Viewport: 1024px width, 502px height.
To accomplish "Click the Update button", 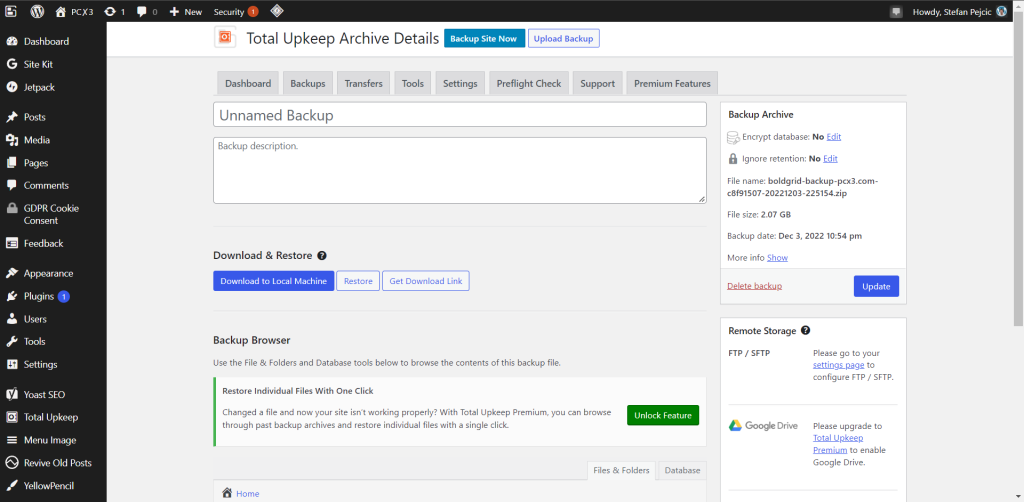I will coord(876,286).
